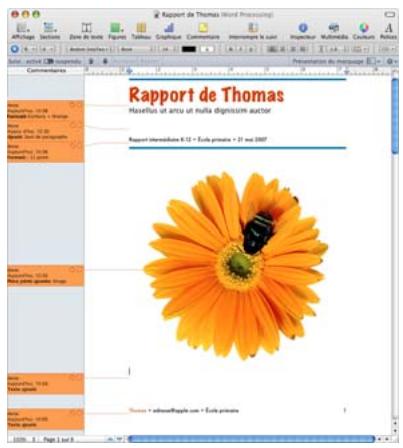Reject change in Remplacé comment bubble
This screenshot has height=448, width=403.
(x=78, y=105)
